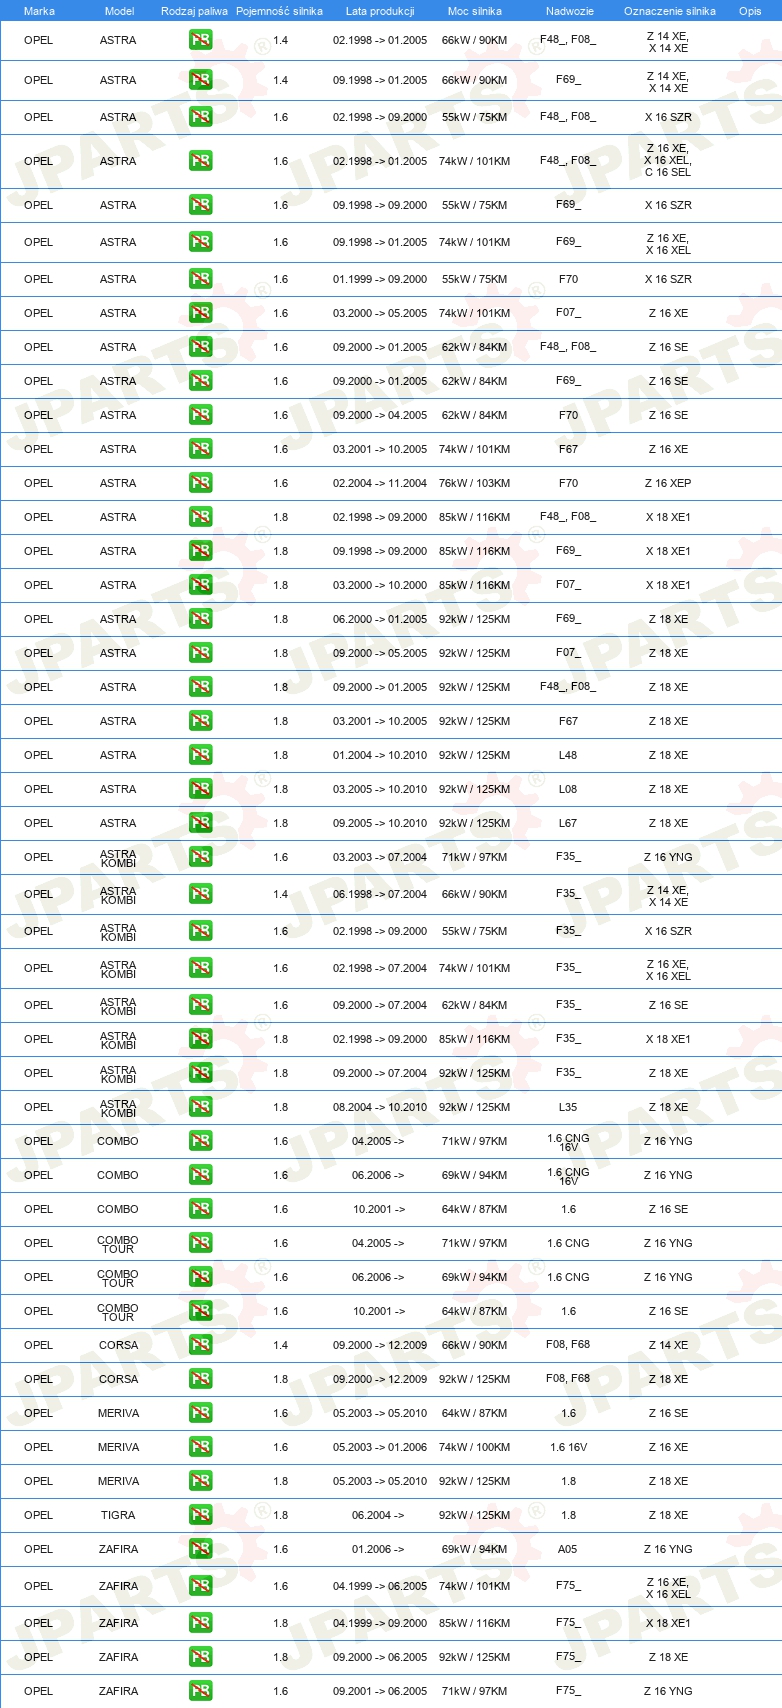Select fuel icon for ASTRA F67 1.8 row
This screenshot has height=1708, width=782.
[x=200, y=721]
